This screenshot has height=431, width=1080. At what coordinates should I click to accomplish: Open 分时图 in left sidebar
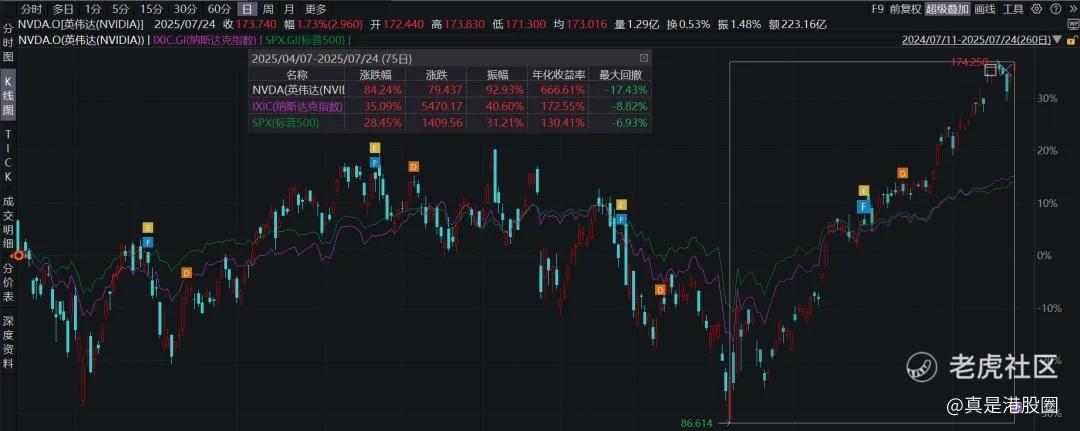(x=8, y=43)
